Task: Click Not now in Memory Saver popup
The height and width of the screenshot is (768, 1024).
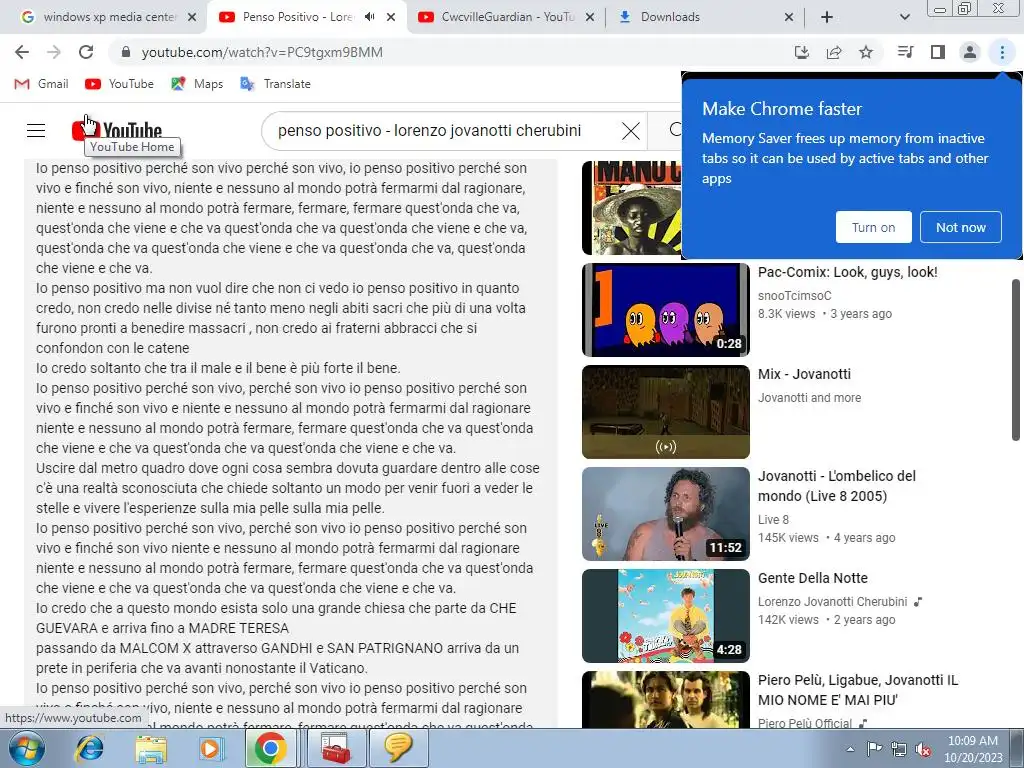Action: (961, 227)
